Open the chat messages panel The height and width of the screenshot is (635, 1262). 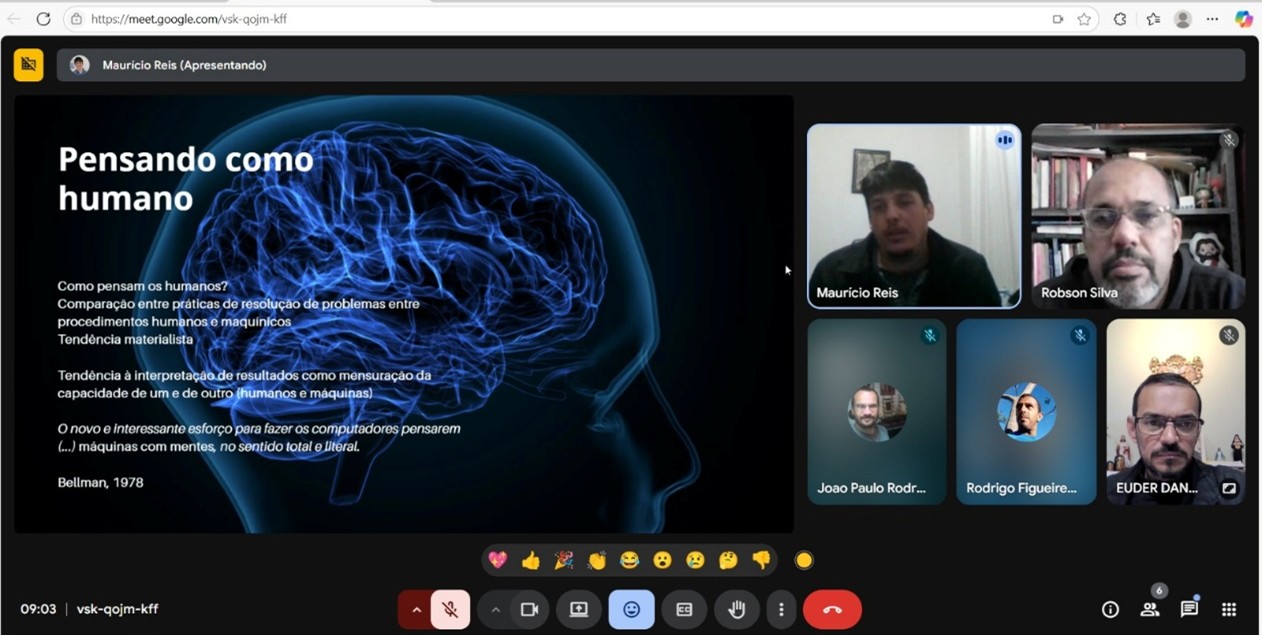coord(1189,609)
